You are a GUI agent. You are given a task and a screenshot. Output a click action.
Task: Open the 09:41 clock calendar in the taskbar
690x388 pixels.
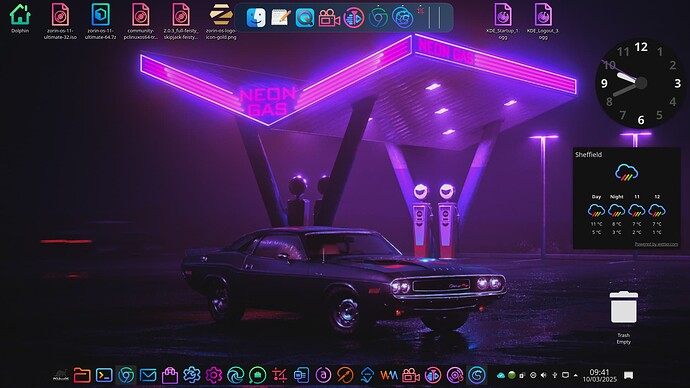pos(599,375)
